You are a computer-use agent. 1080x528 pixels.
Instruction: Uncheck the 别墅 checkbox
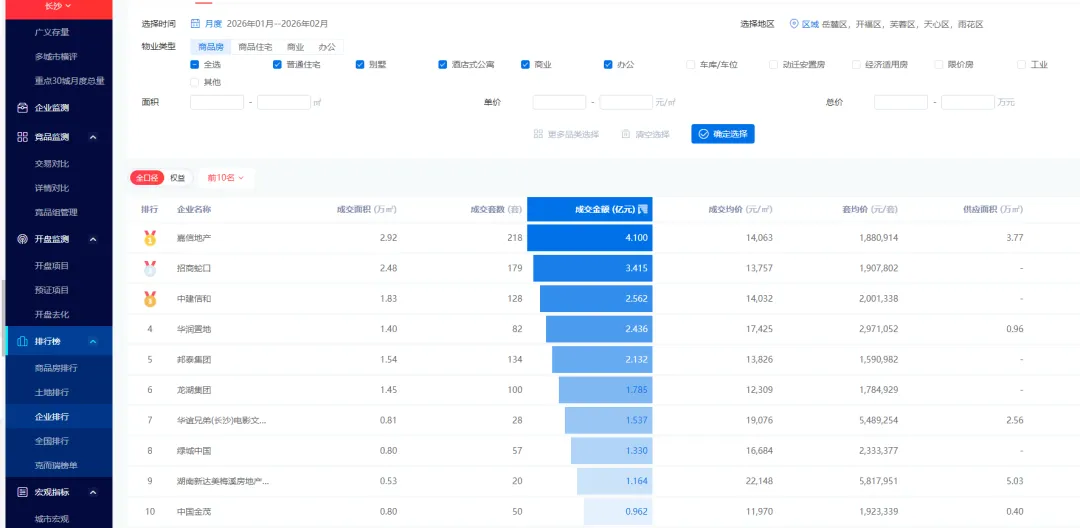coord(360,65)
